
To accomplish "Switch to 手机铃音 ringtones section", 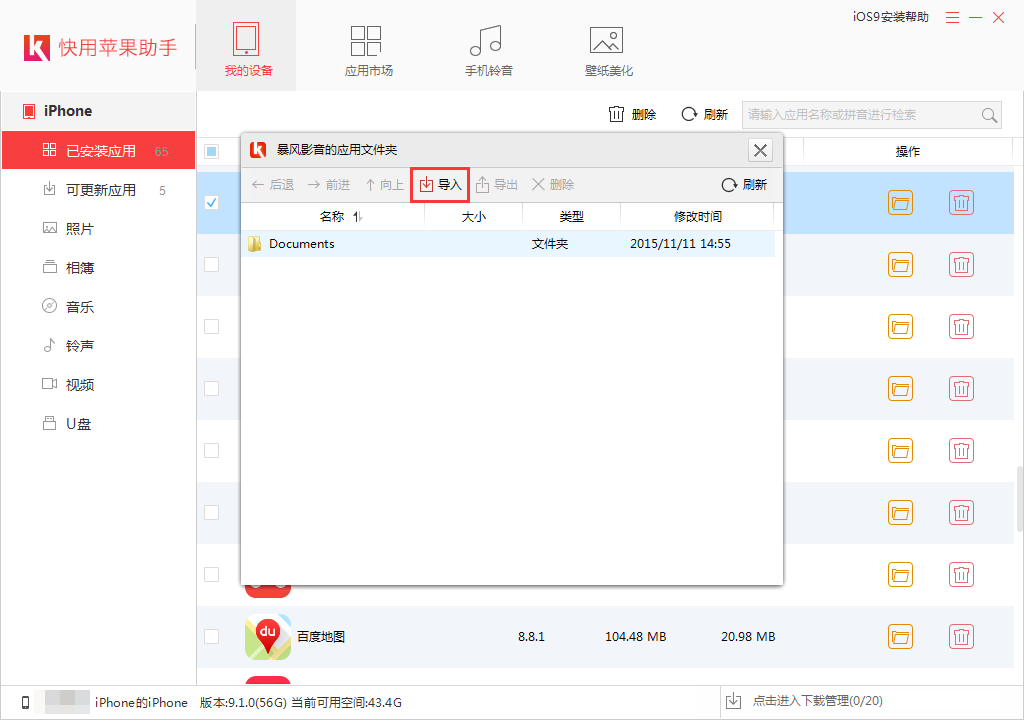I will tap(486, 45).
